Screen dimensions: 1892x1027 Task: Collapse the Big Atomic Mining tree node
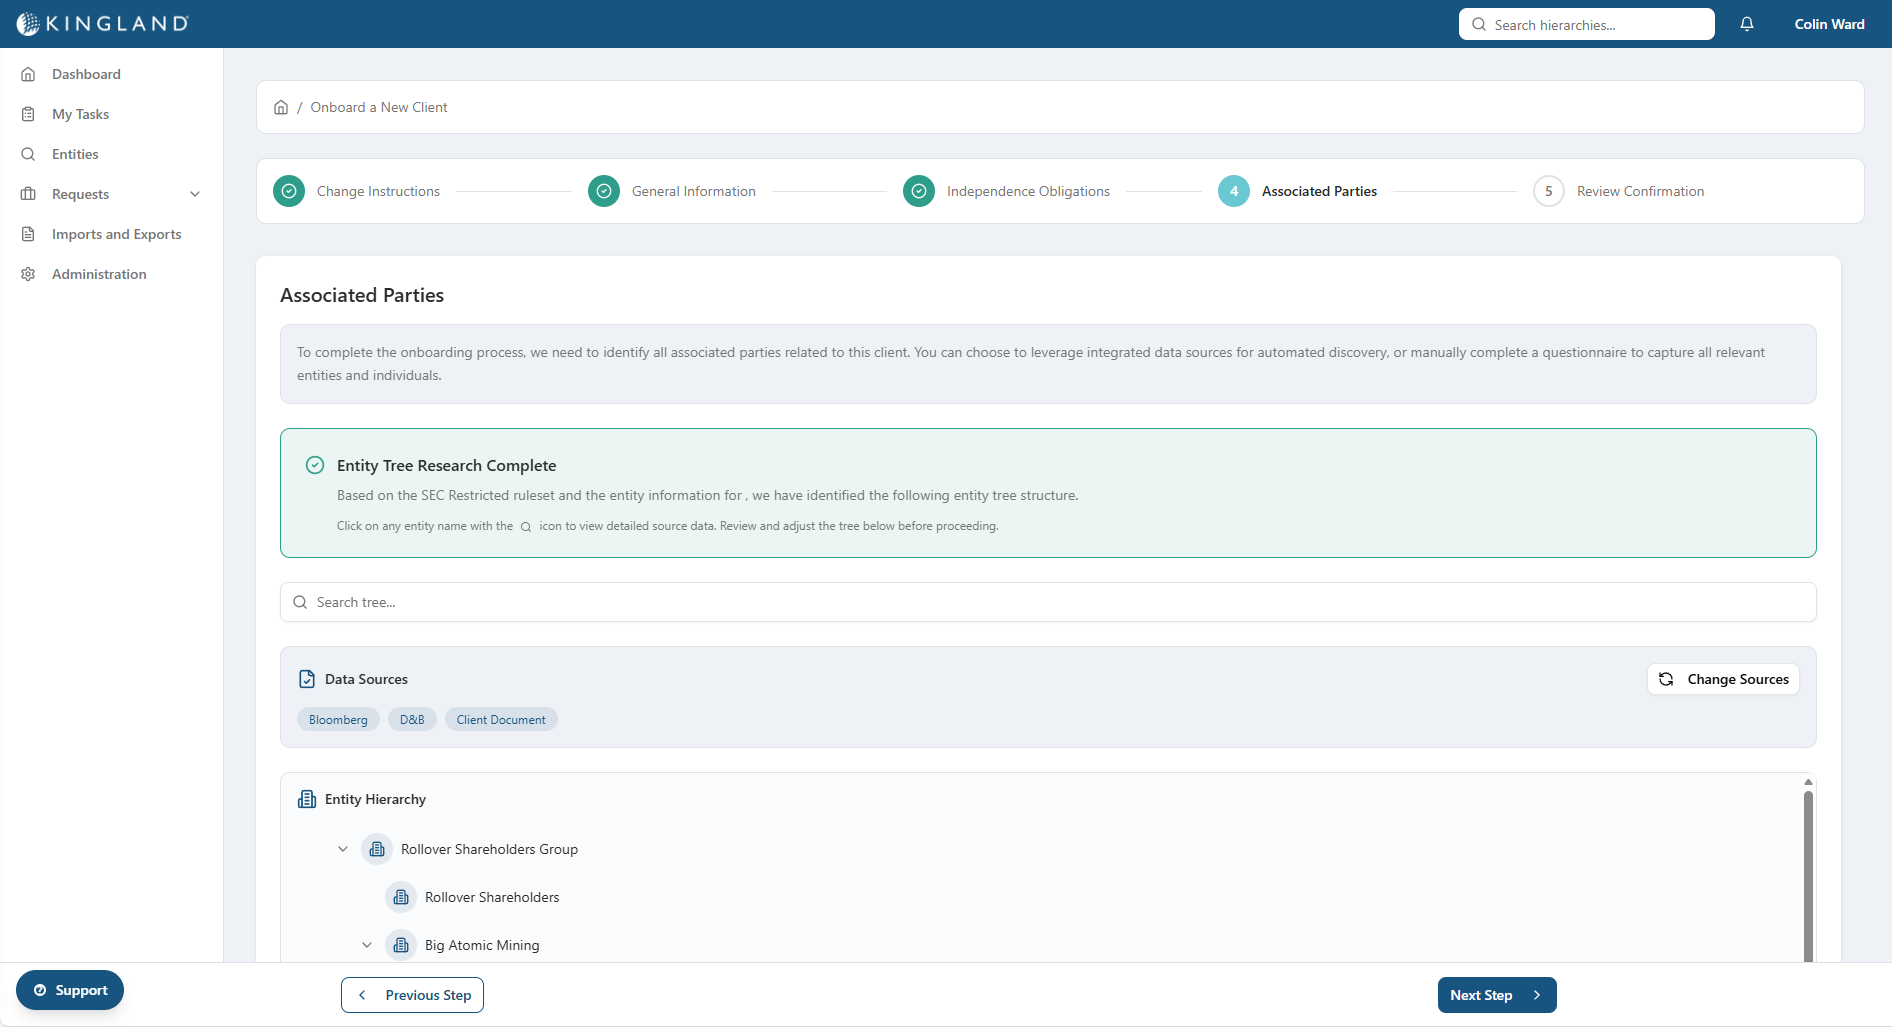pos(367,945)
